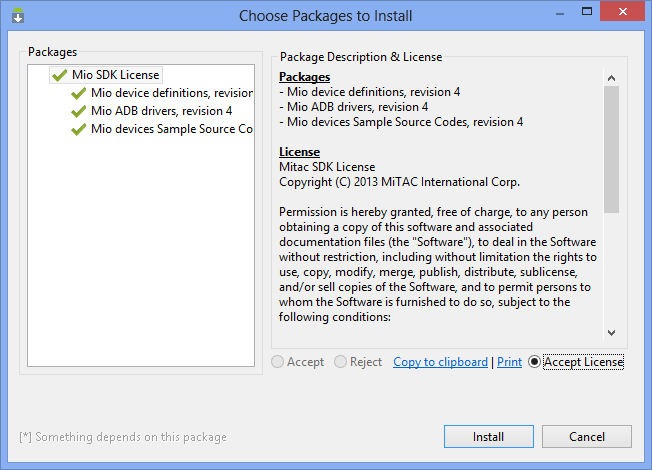Close the Choose Packages to Install window
This screenshot has width=652, height=470.
(x=622, y=11)
